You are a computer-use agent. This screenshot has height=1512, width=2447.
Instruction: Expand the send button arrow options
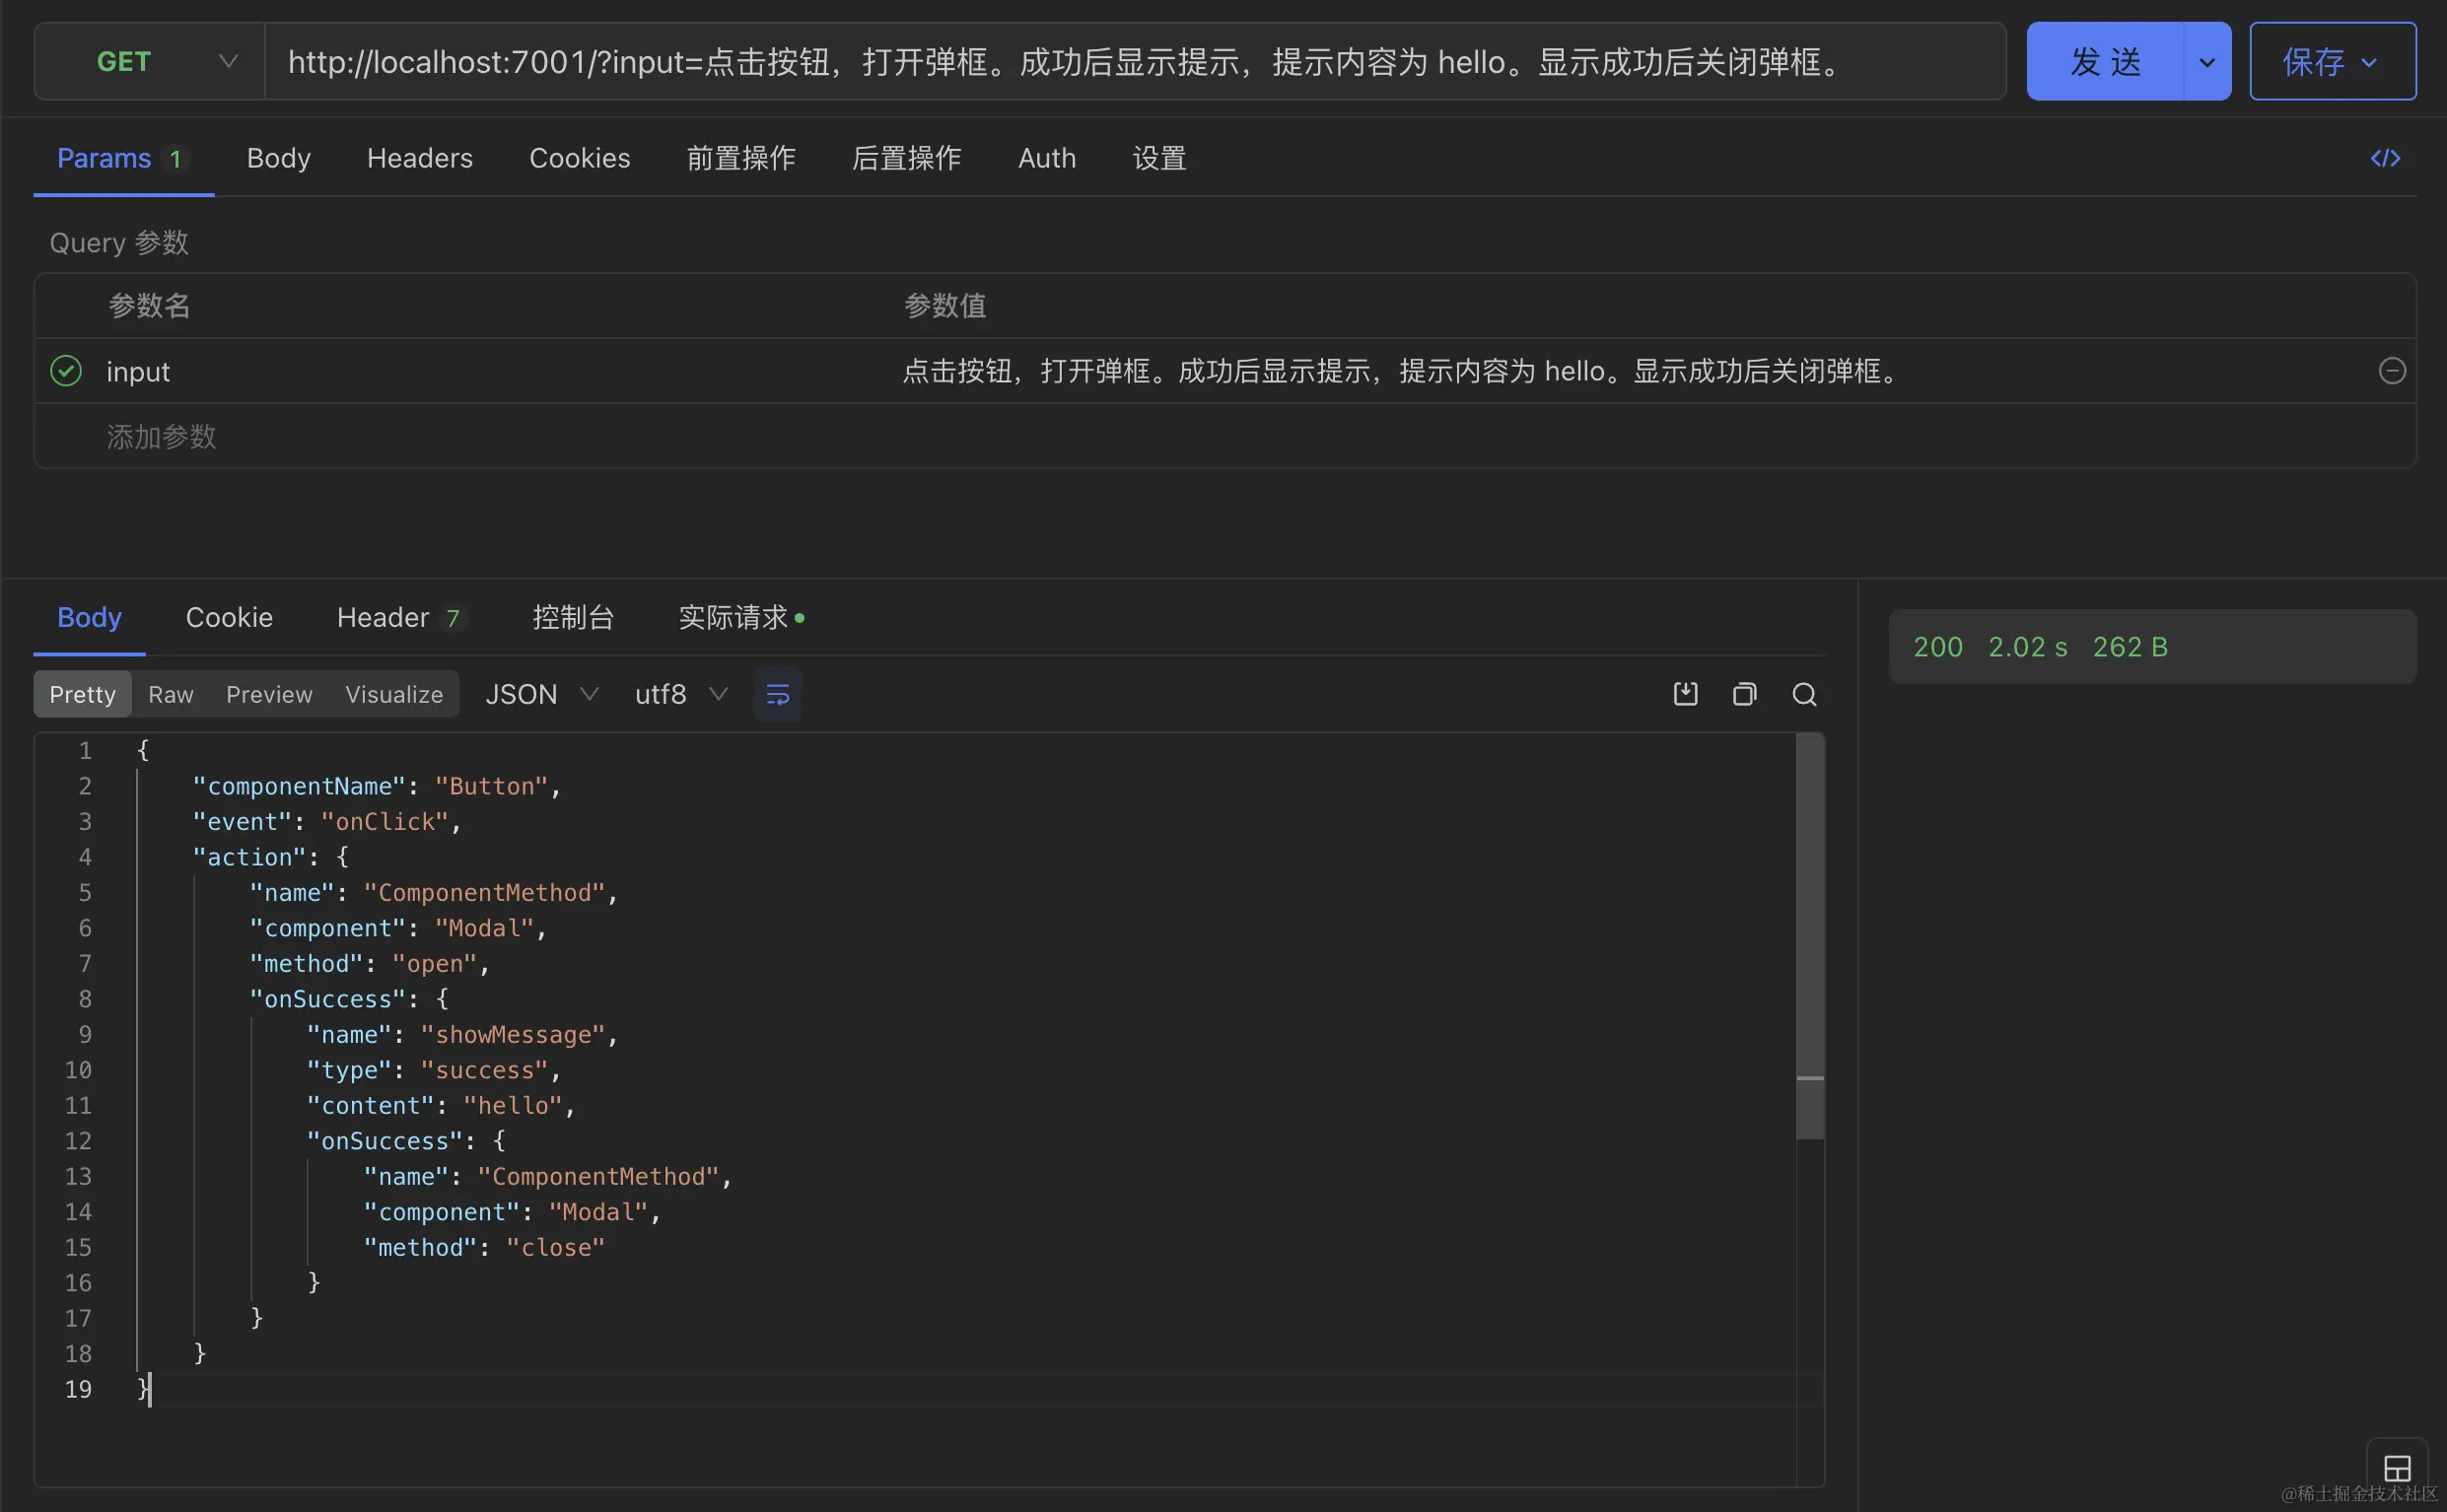click(2206, 62)
